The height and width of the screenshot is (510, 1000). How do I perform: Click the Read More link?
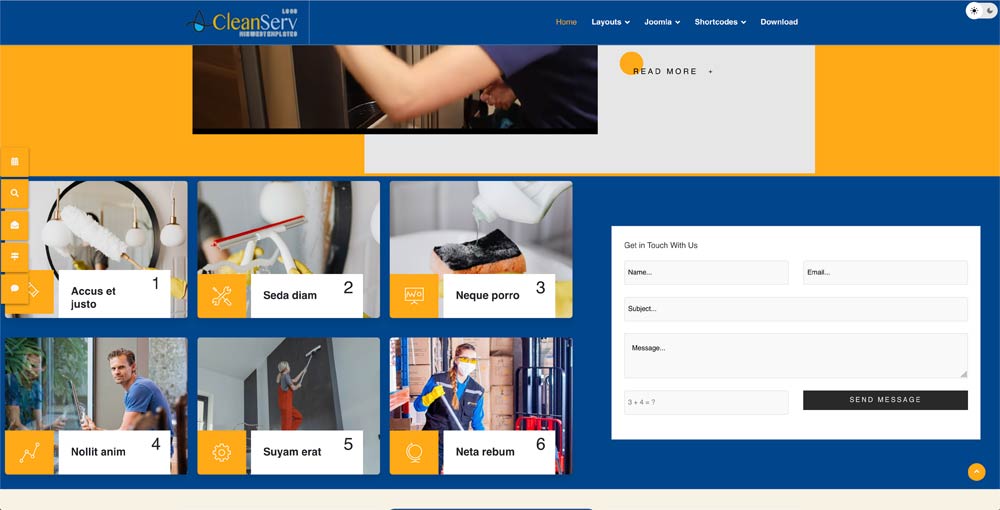666,72
